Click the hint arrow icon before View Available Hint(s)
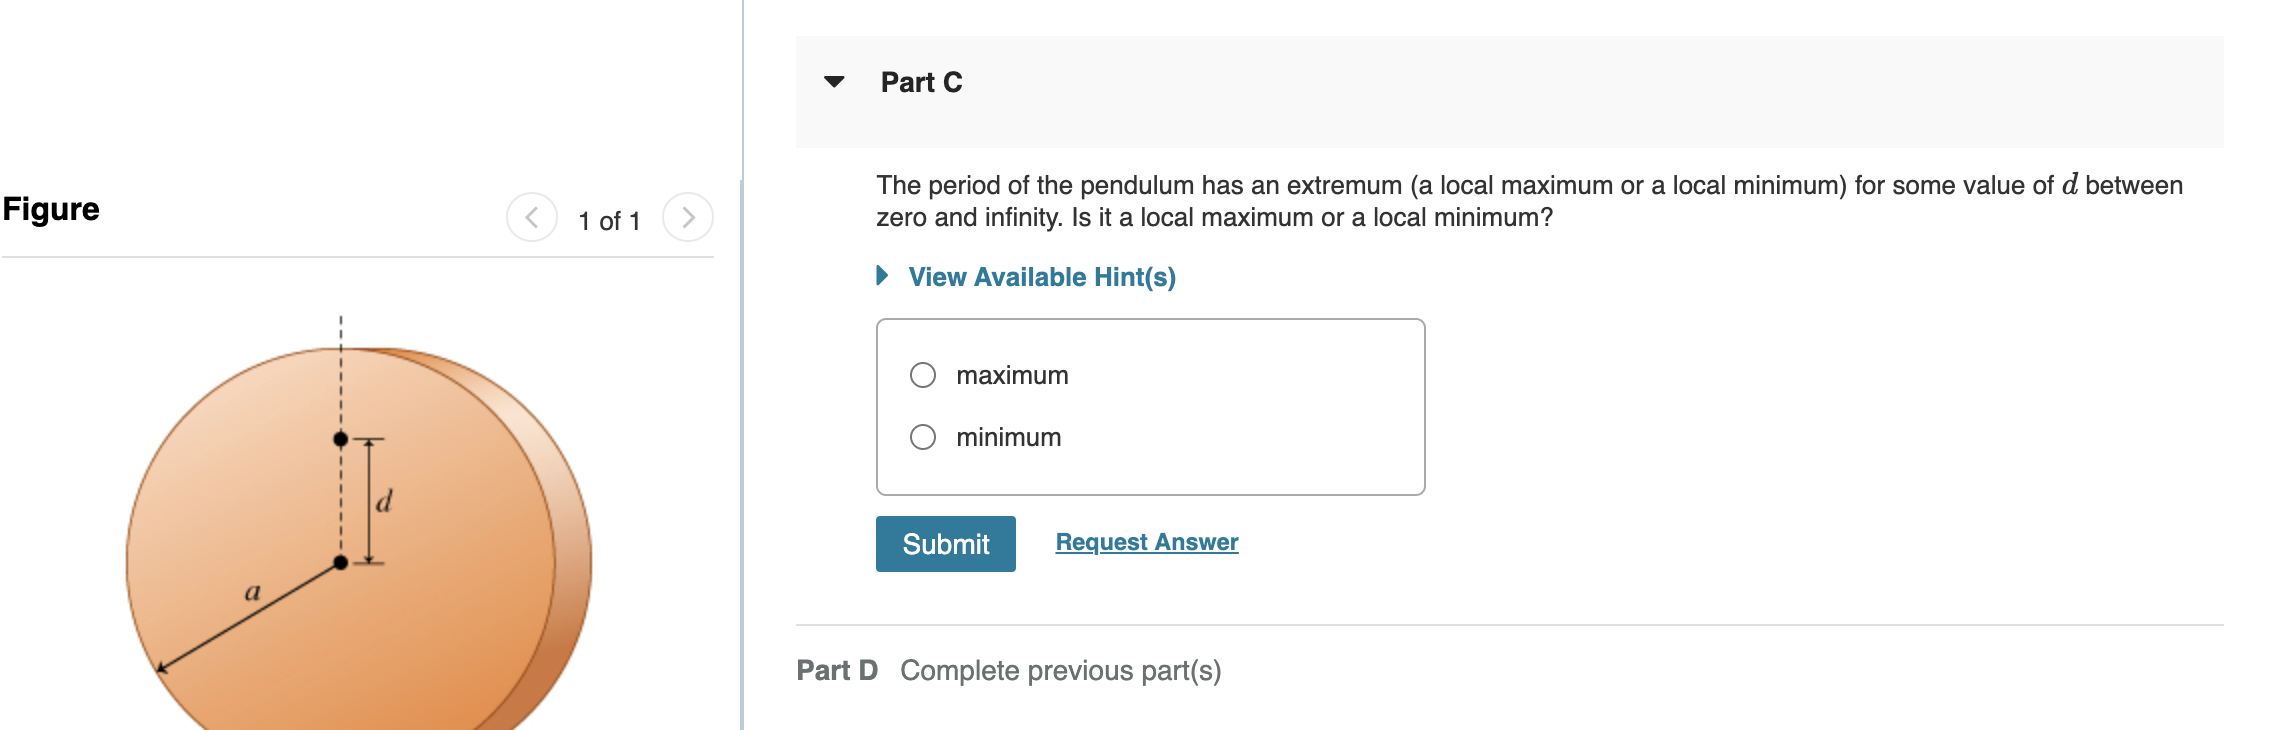This screenshot has height=730, width=2272. coord(881,276)
